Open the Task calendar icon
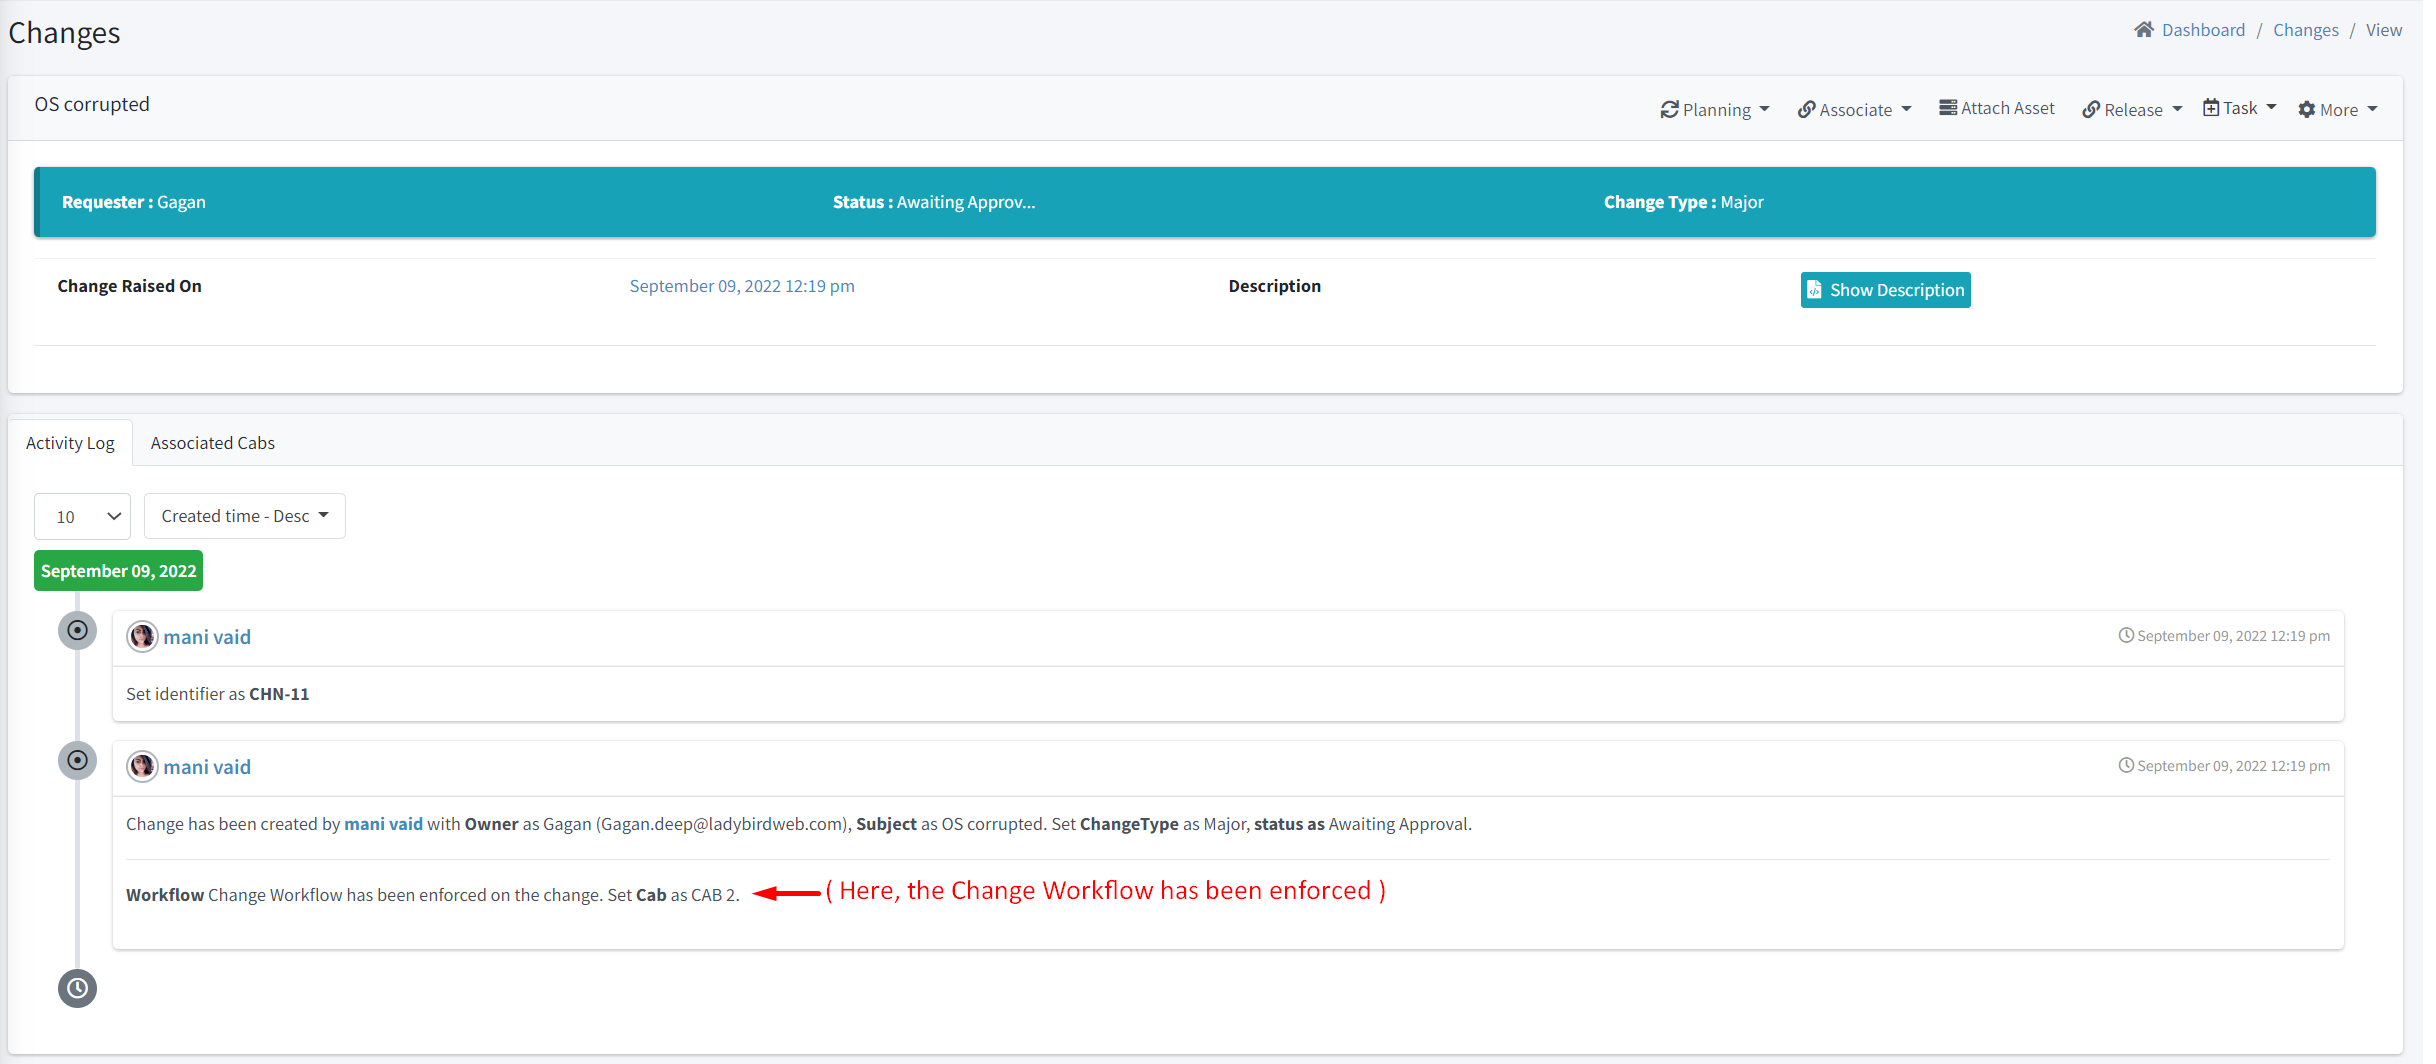The width and height of the screenshot is (2436, 1064). pyautogui.click(x=2211, y=107)
